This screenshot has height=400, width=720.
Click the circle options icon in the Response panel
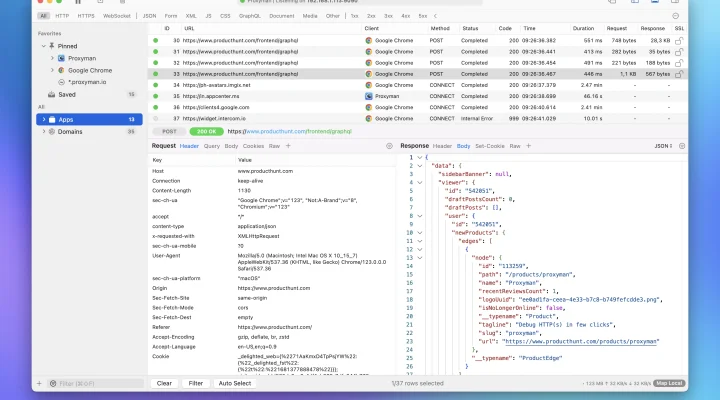tap(682, 146)
